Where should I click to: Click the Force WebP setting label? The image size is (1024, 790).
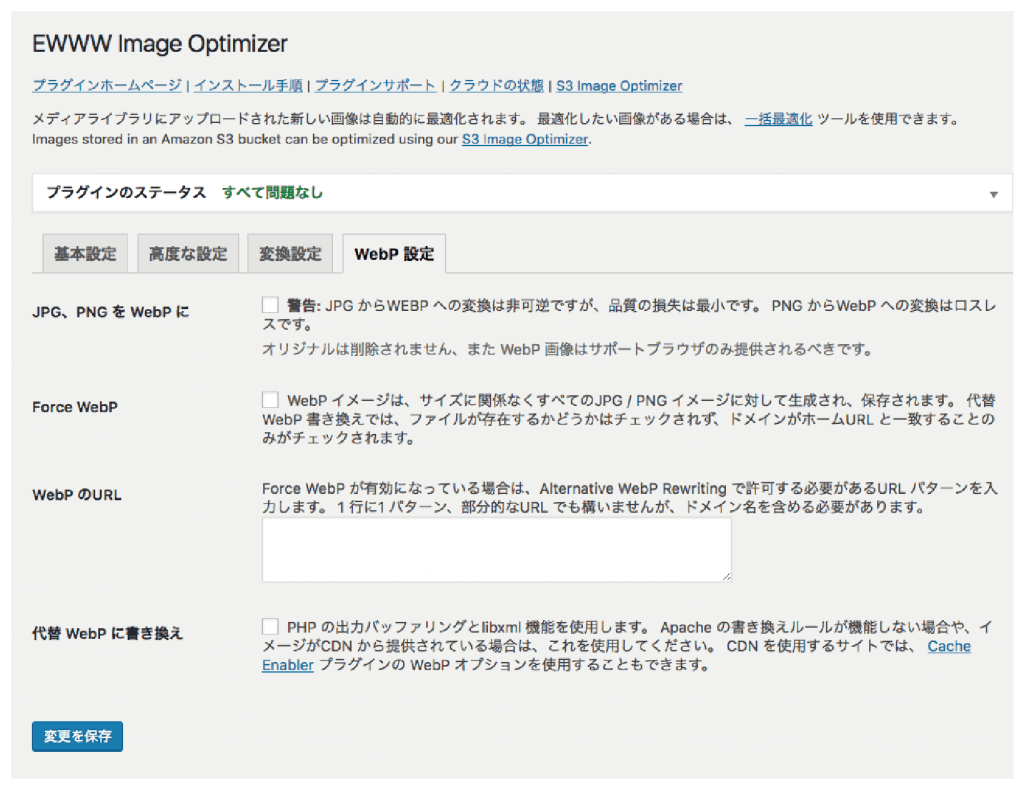pyautogui.click(x=75, y=407)
